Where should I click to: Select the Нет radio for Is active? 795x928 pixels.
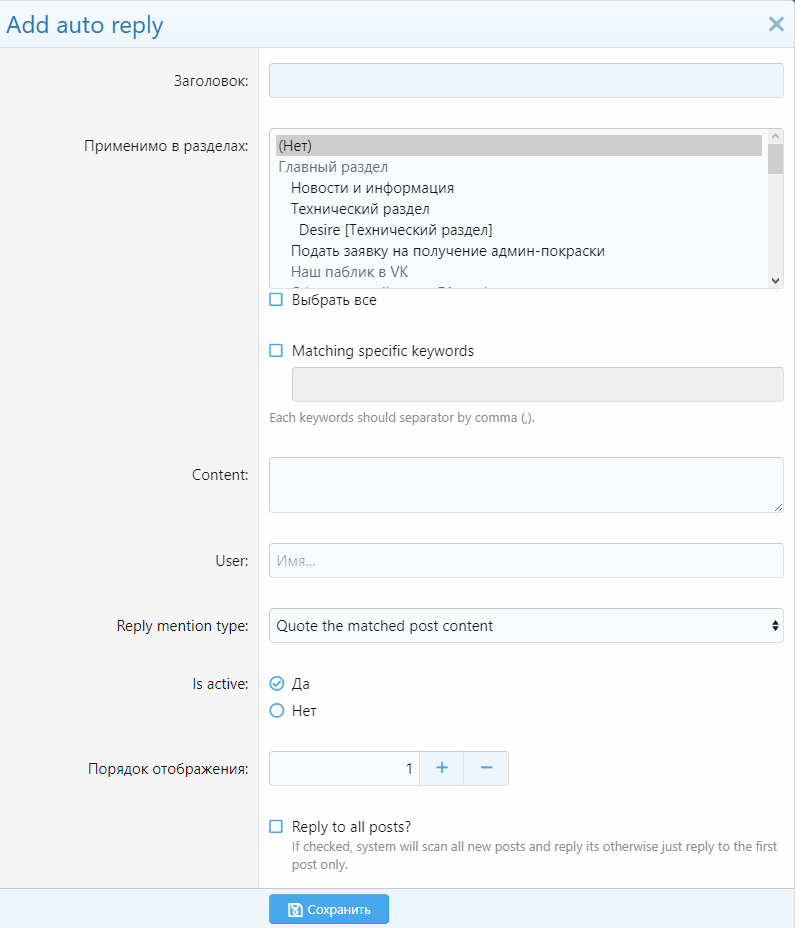coord(277,711)
